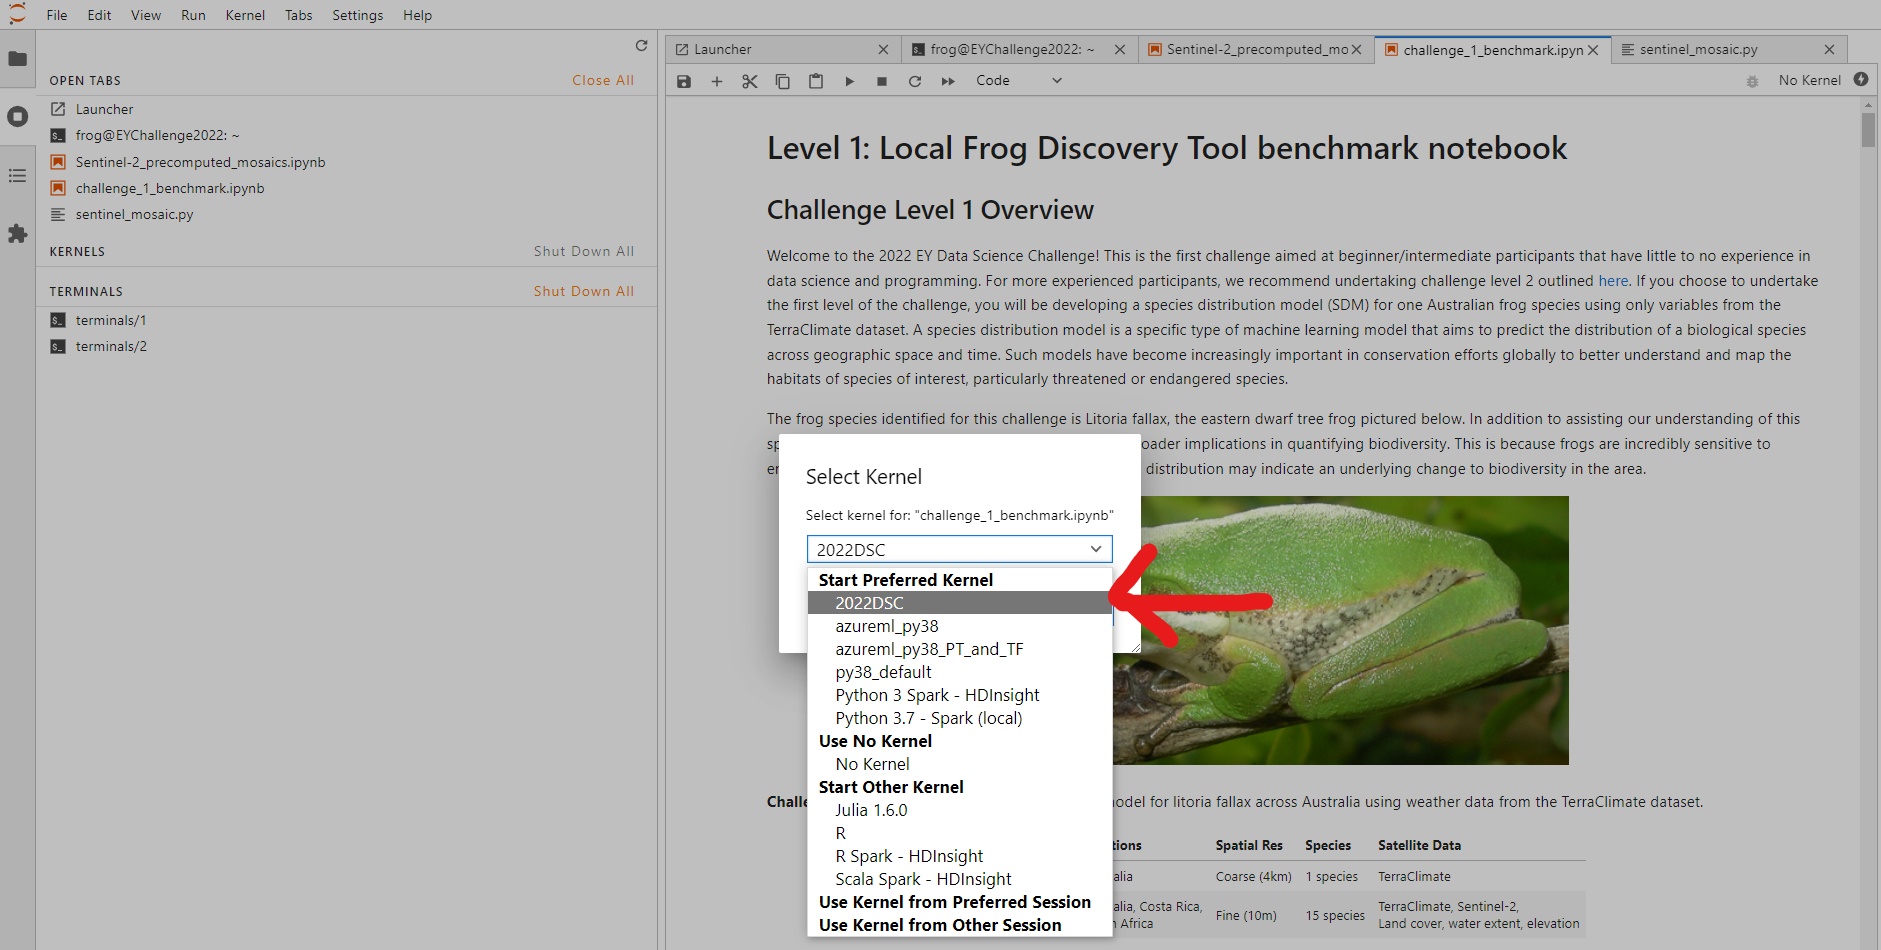This screenshot has height=950, width=1881.
Task: Click the debugger bug icon in the toolbar
Action: point(1752,81)
